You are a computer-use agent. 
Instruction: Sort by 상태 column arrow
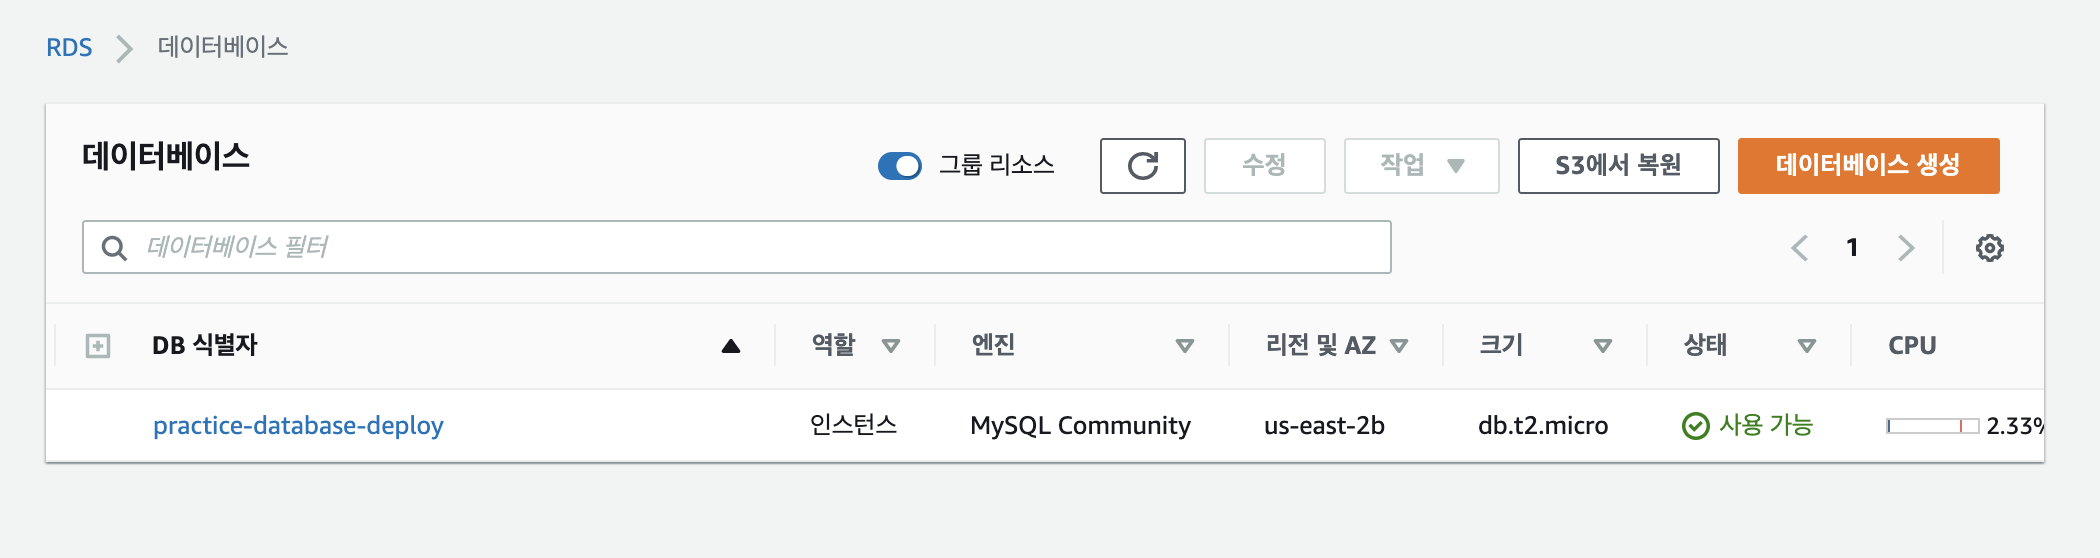(1807, 346)
